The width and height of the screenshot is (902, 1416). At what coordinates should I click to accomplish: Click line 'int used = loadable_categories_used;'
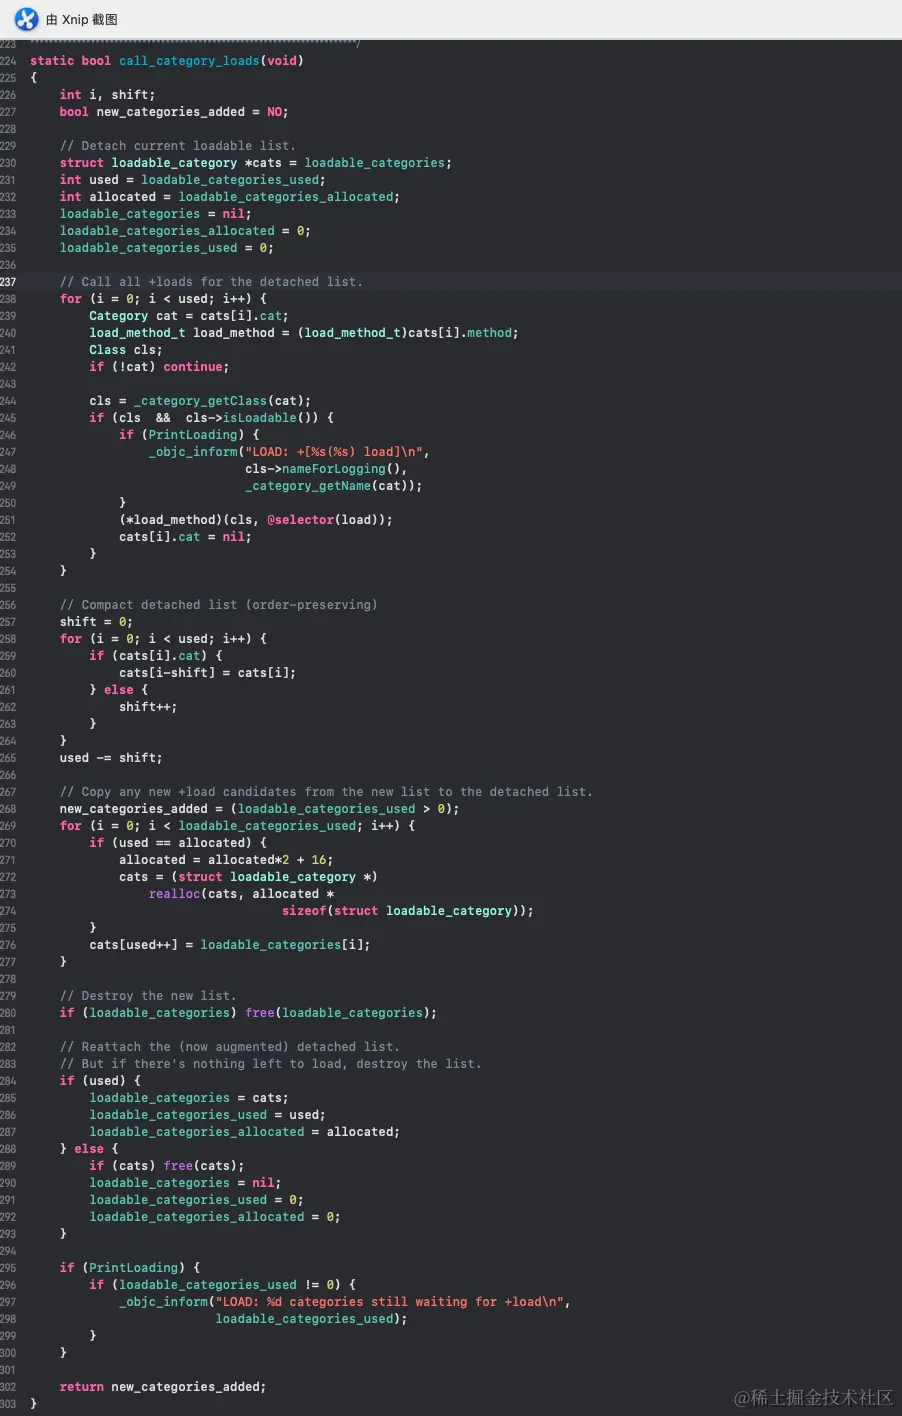(x=193, y=180)
